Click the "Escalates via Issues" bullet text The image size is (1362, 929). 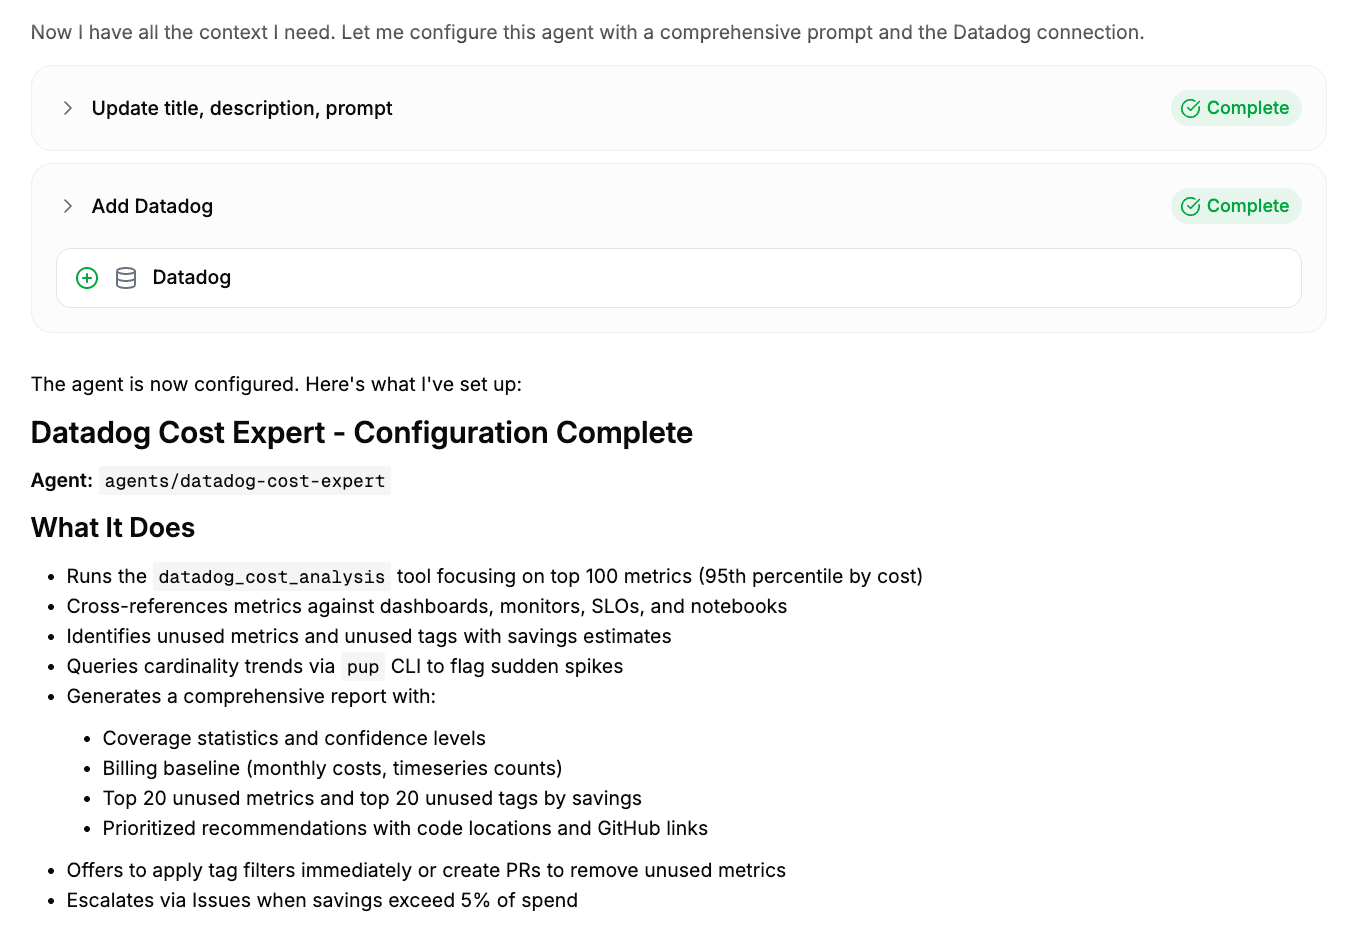321,900
